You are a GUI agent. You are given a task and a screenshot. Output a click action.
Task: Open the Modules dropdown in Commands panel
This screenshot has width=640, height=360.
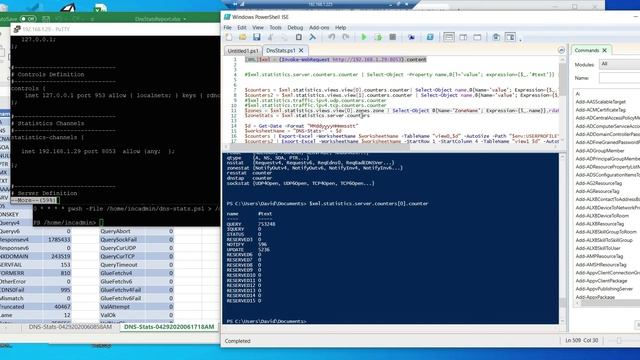coord(619,64)
